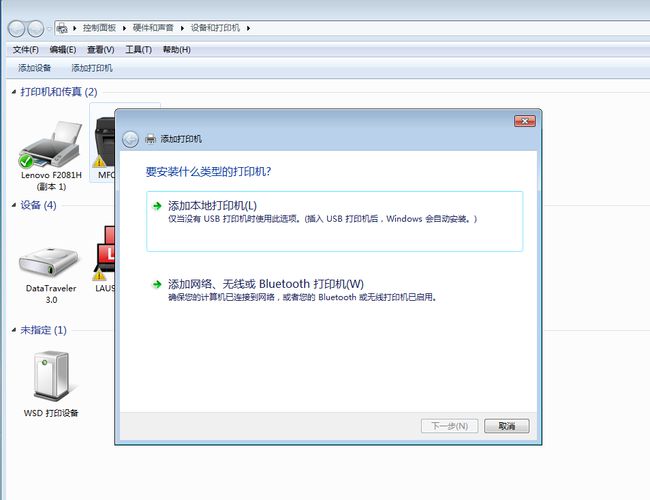Open the 帮助(H) menu
The image size is (650, 500).
click(x=177, y=50)
